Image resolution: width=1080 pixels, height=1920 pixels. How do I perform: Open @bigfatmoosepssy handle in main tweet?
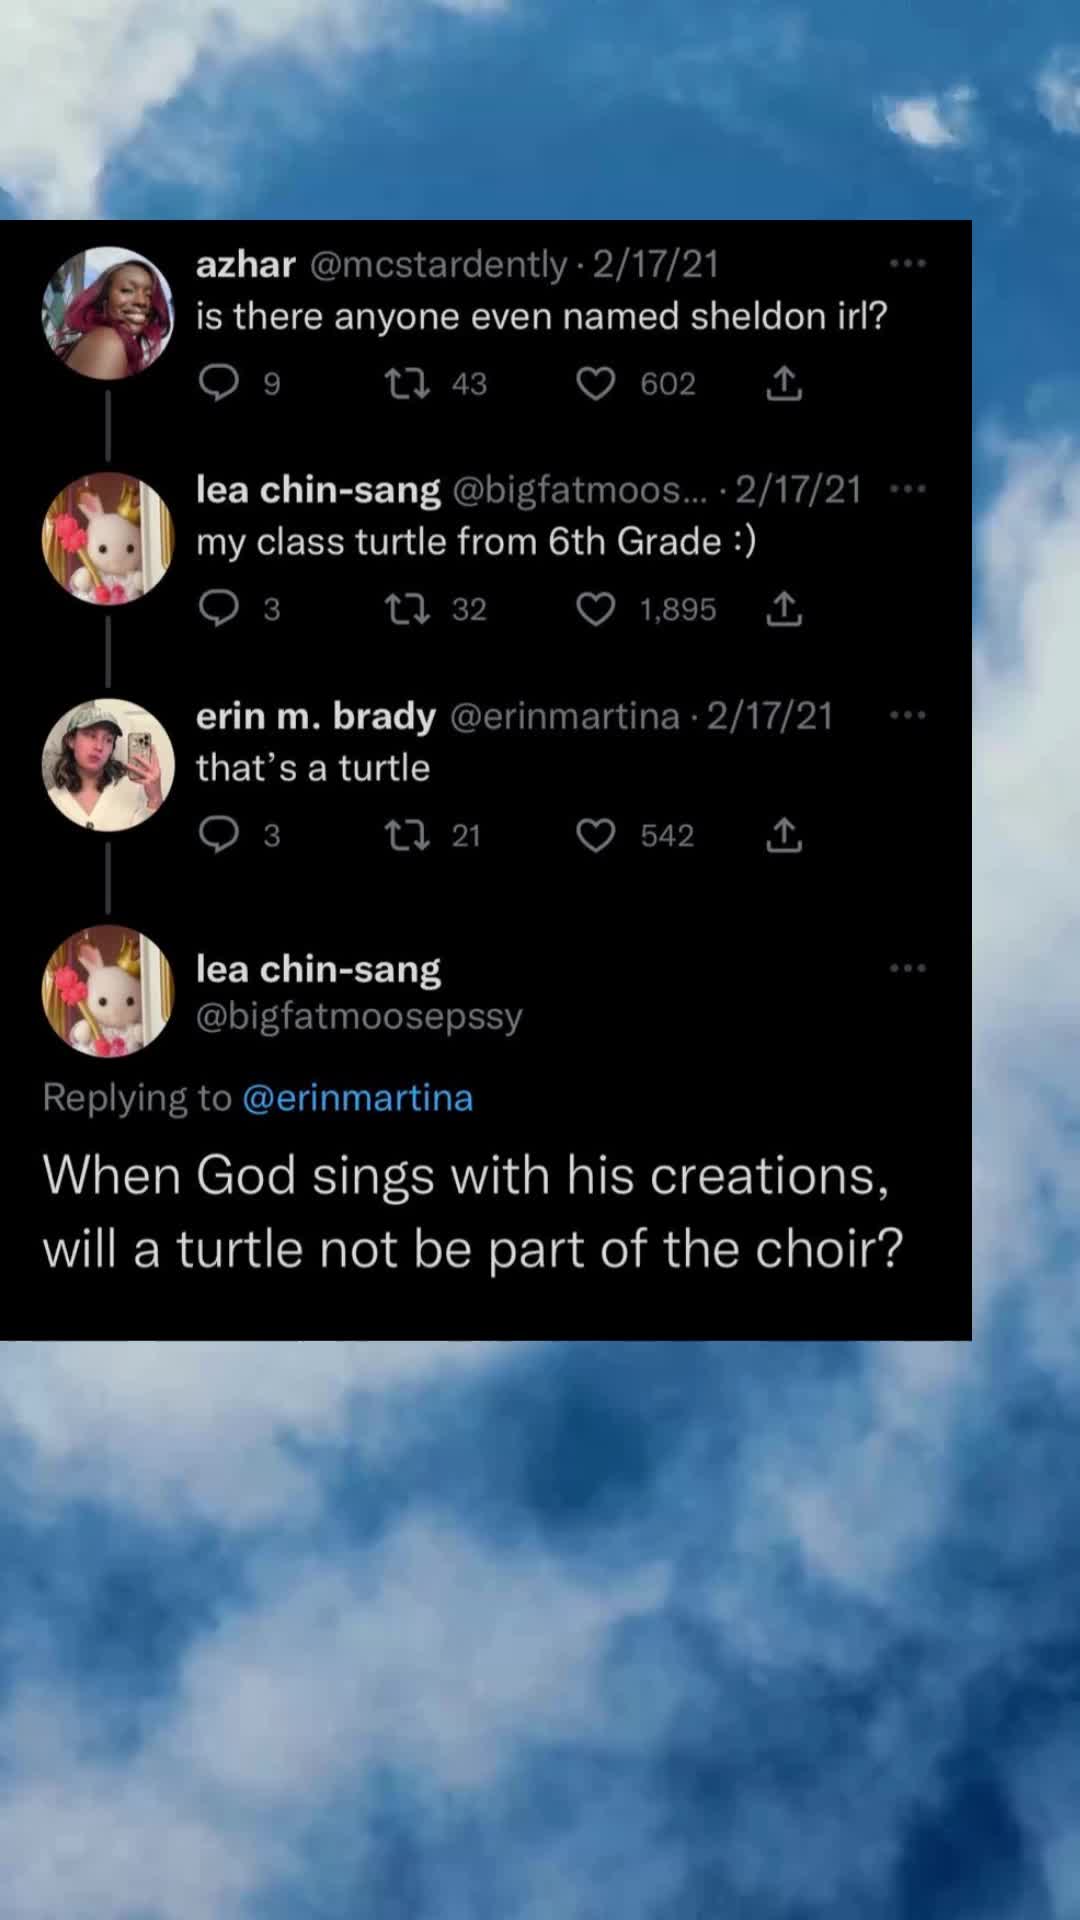[359, 1016]
